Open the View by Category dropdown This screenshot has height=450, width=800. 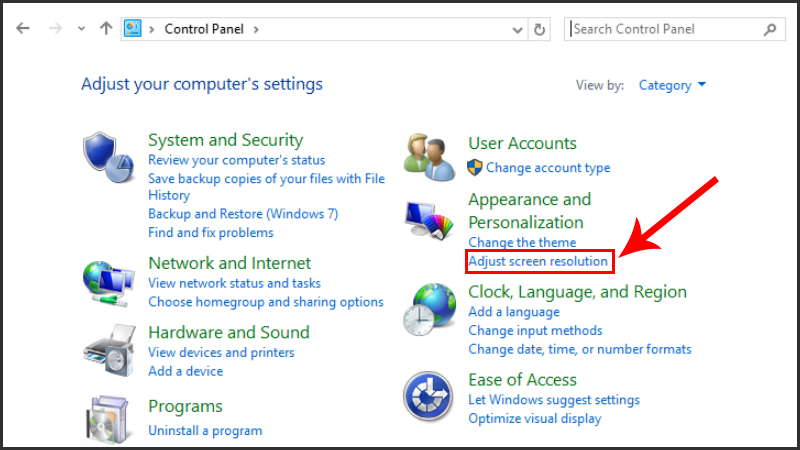(672, 85)
